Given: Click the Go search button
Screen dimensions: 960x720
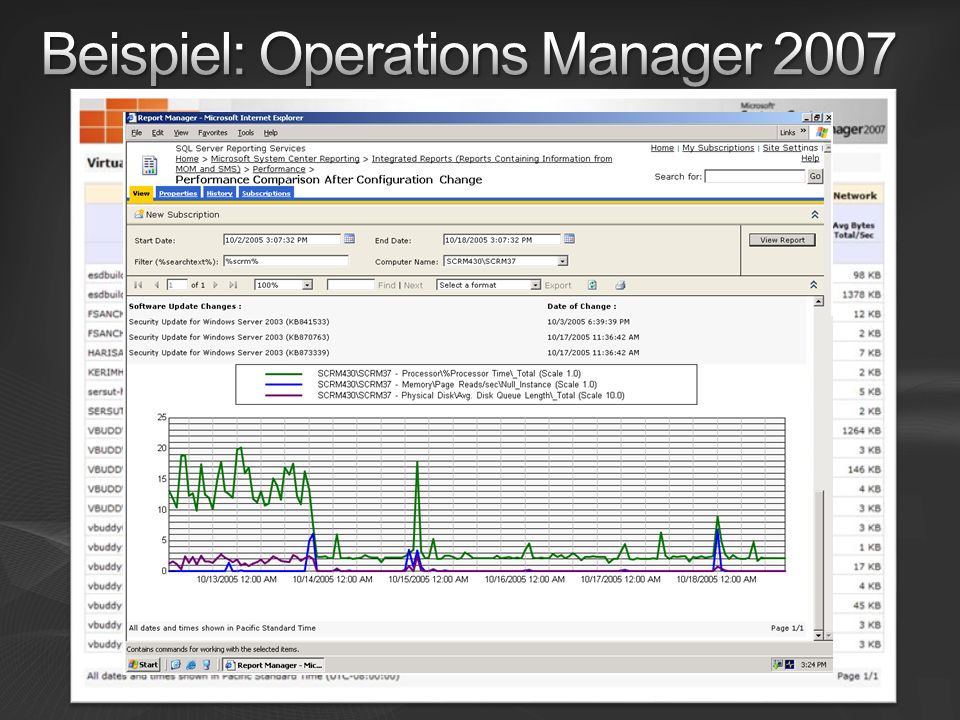Looking at the screenshot, I should point(815,176).
